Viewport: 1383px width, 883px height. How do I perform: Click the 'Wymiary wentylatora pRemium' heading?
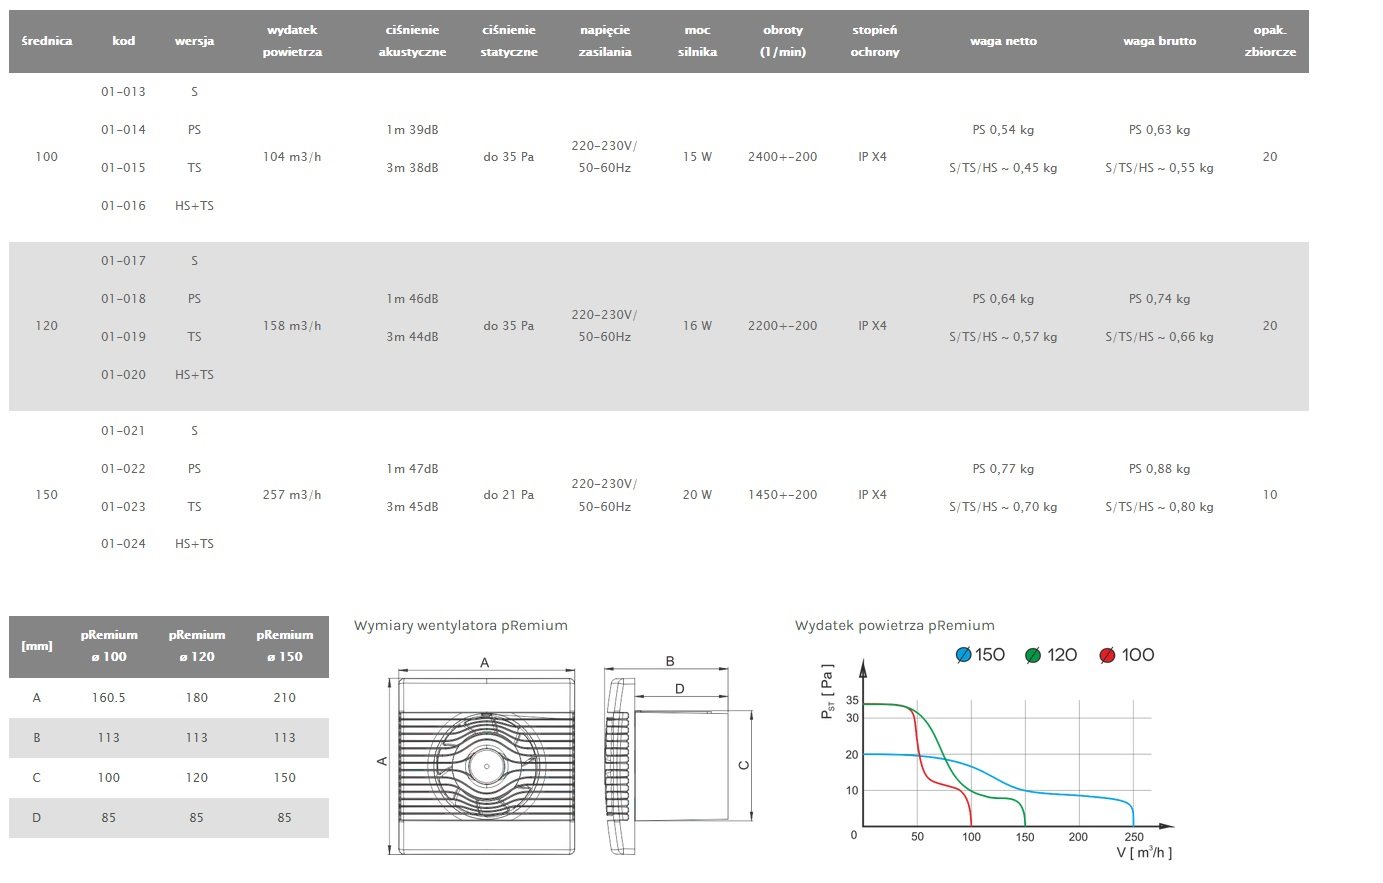tap(461, 626)
